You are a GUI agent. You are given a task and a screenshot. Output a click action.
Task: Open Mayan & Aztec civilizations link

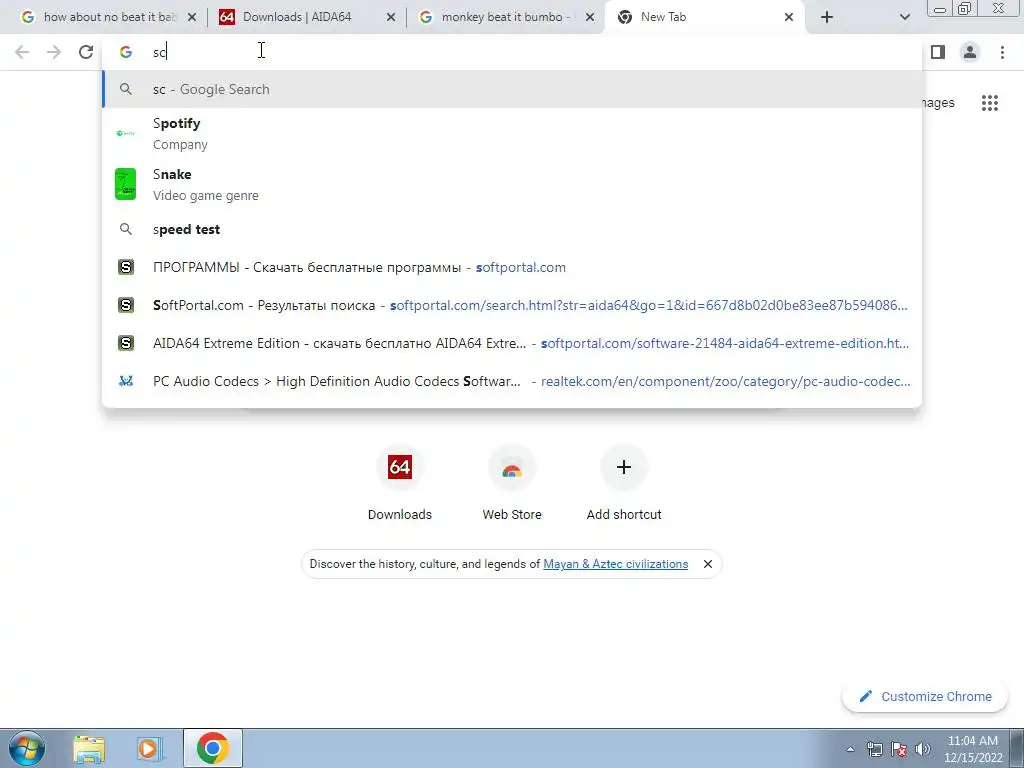(x=615, y=564)
